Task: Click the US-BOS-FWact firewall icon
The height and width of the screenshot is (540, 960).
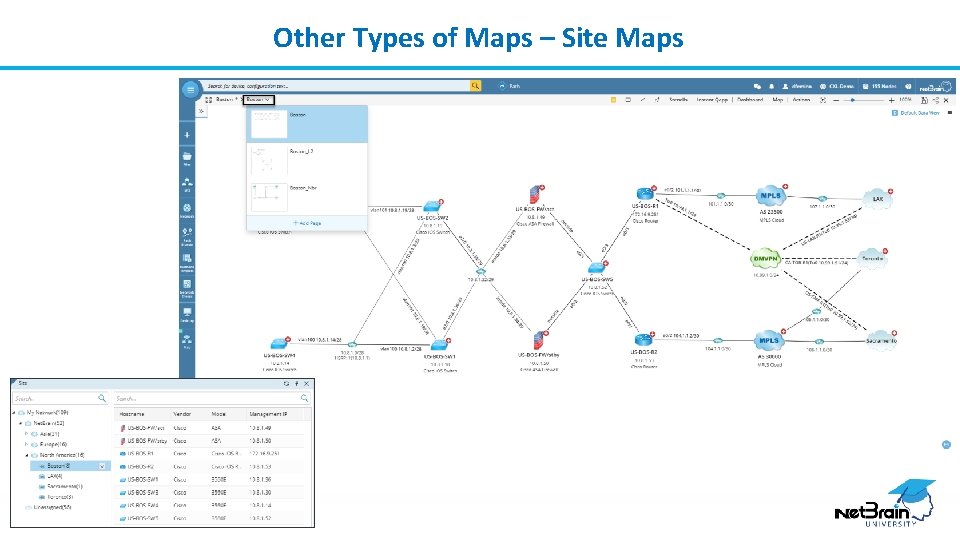Action: click(536, 195)
